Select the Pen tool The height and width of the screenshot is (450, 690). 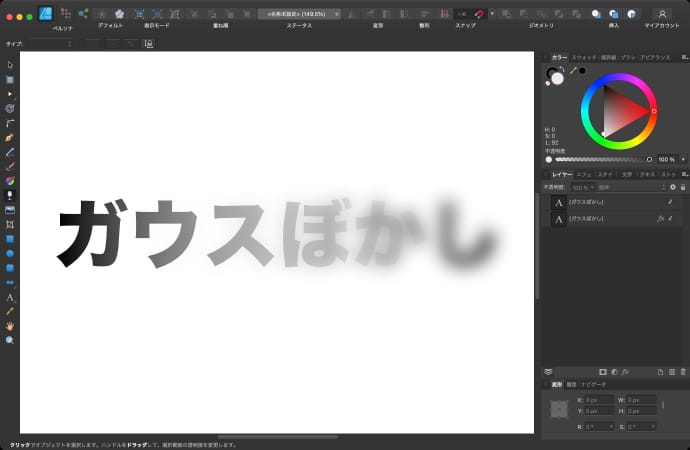click(x=10, y=136)
